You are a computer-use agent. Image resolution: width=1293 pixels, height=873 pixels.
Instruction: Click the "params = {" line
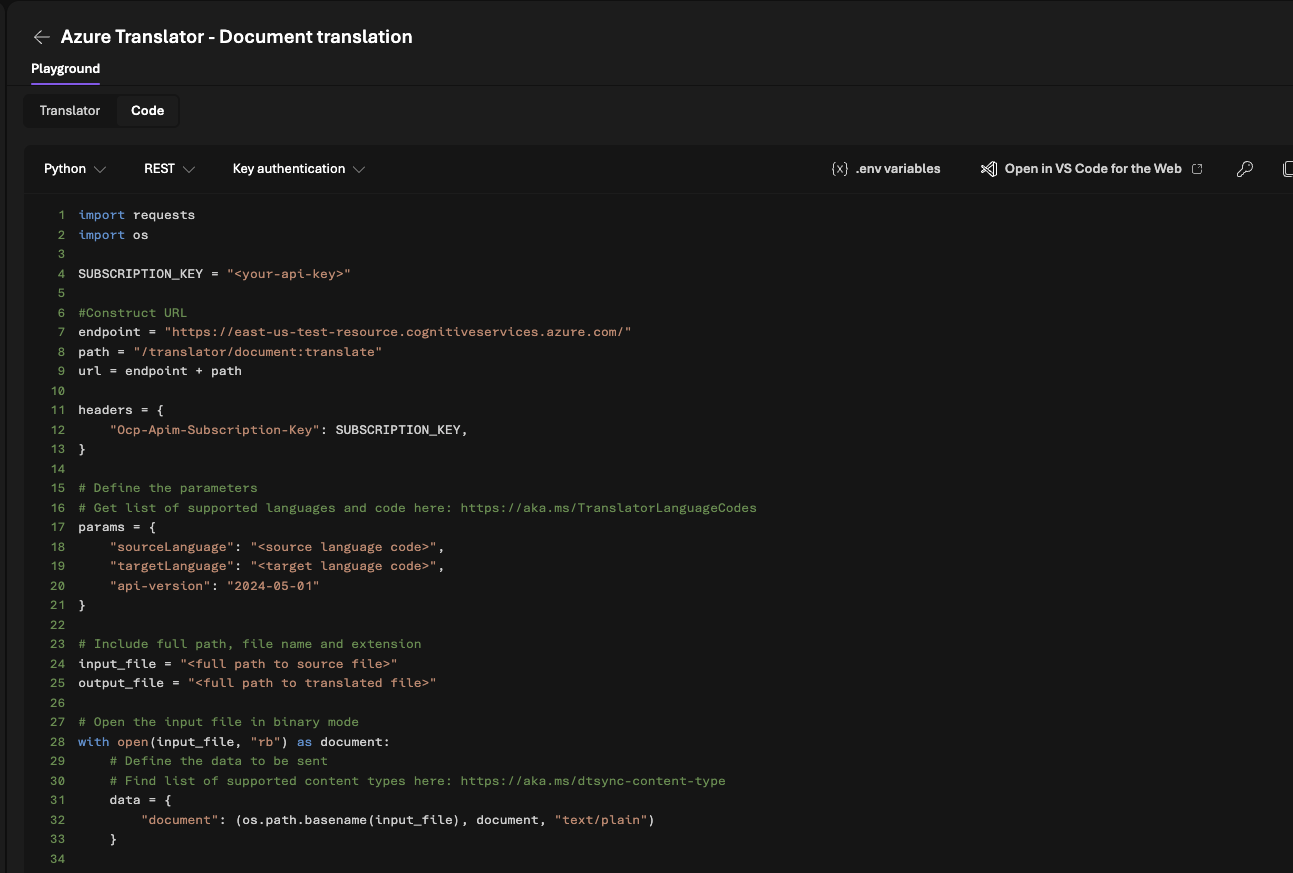117,527
